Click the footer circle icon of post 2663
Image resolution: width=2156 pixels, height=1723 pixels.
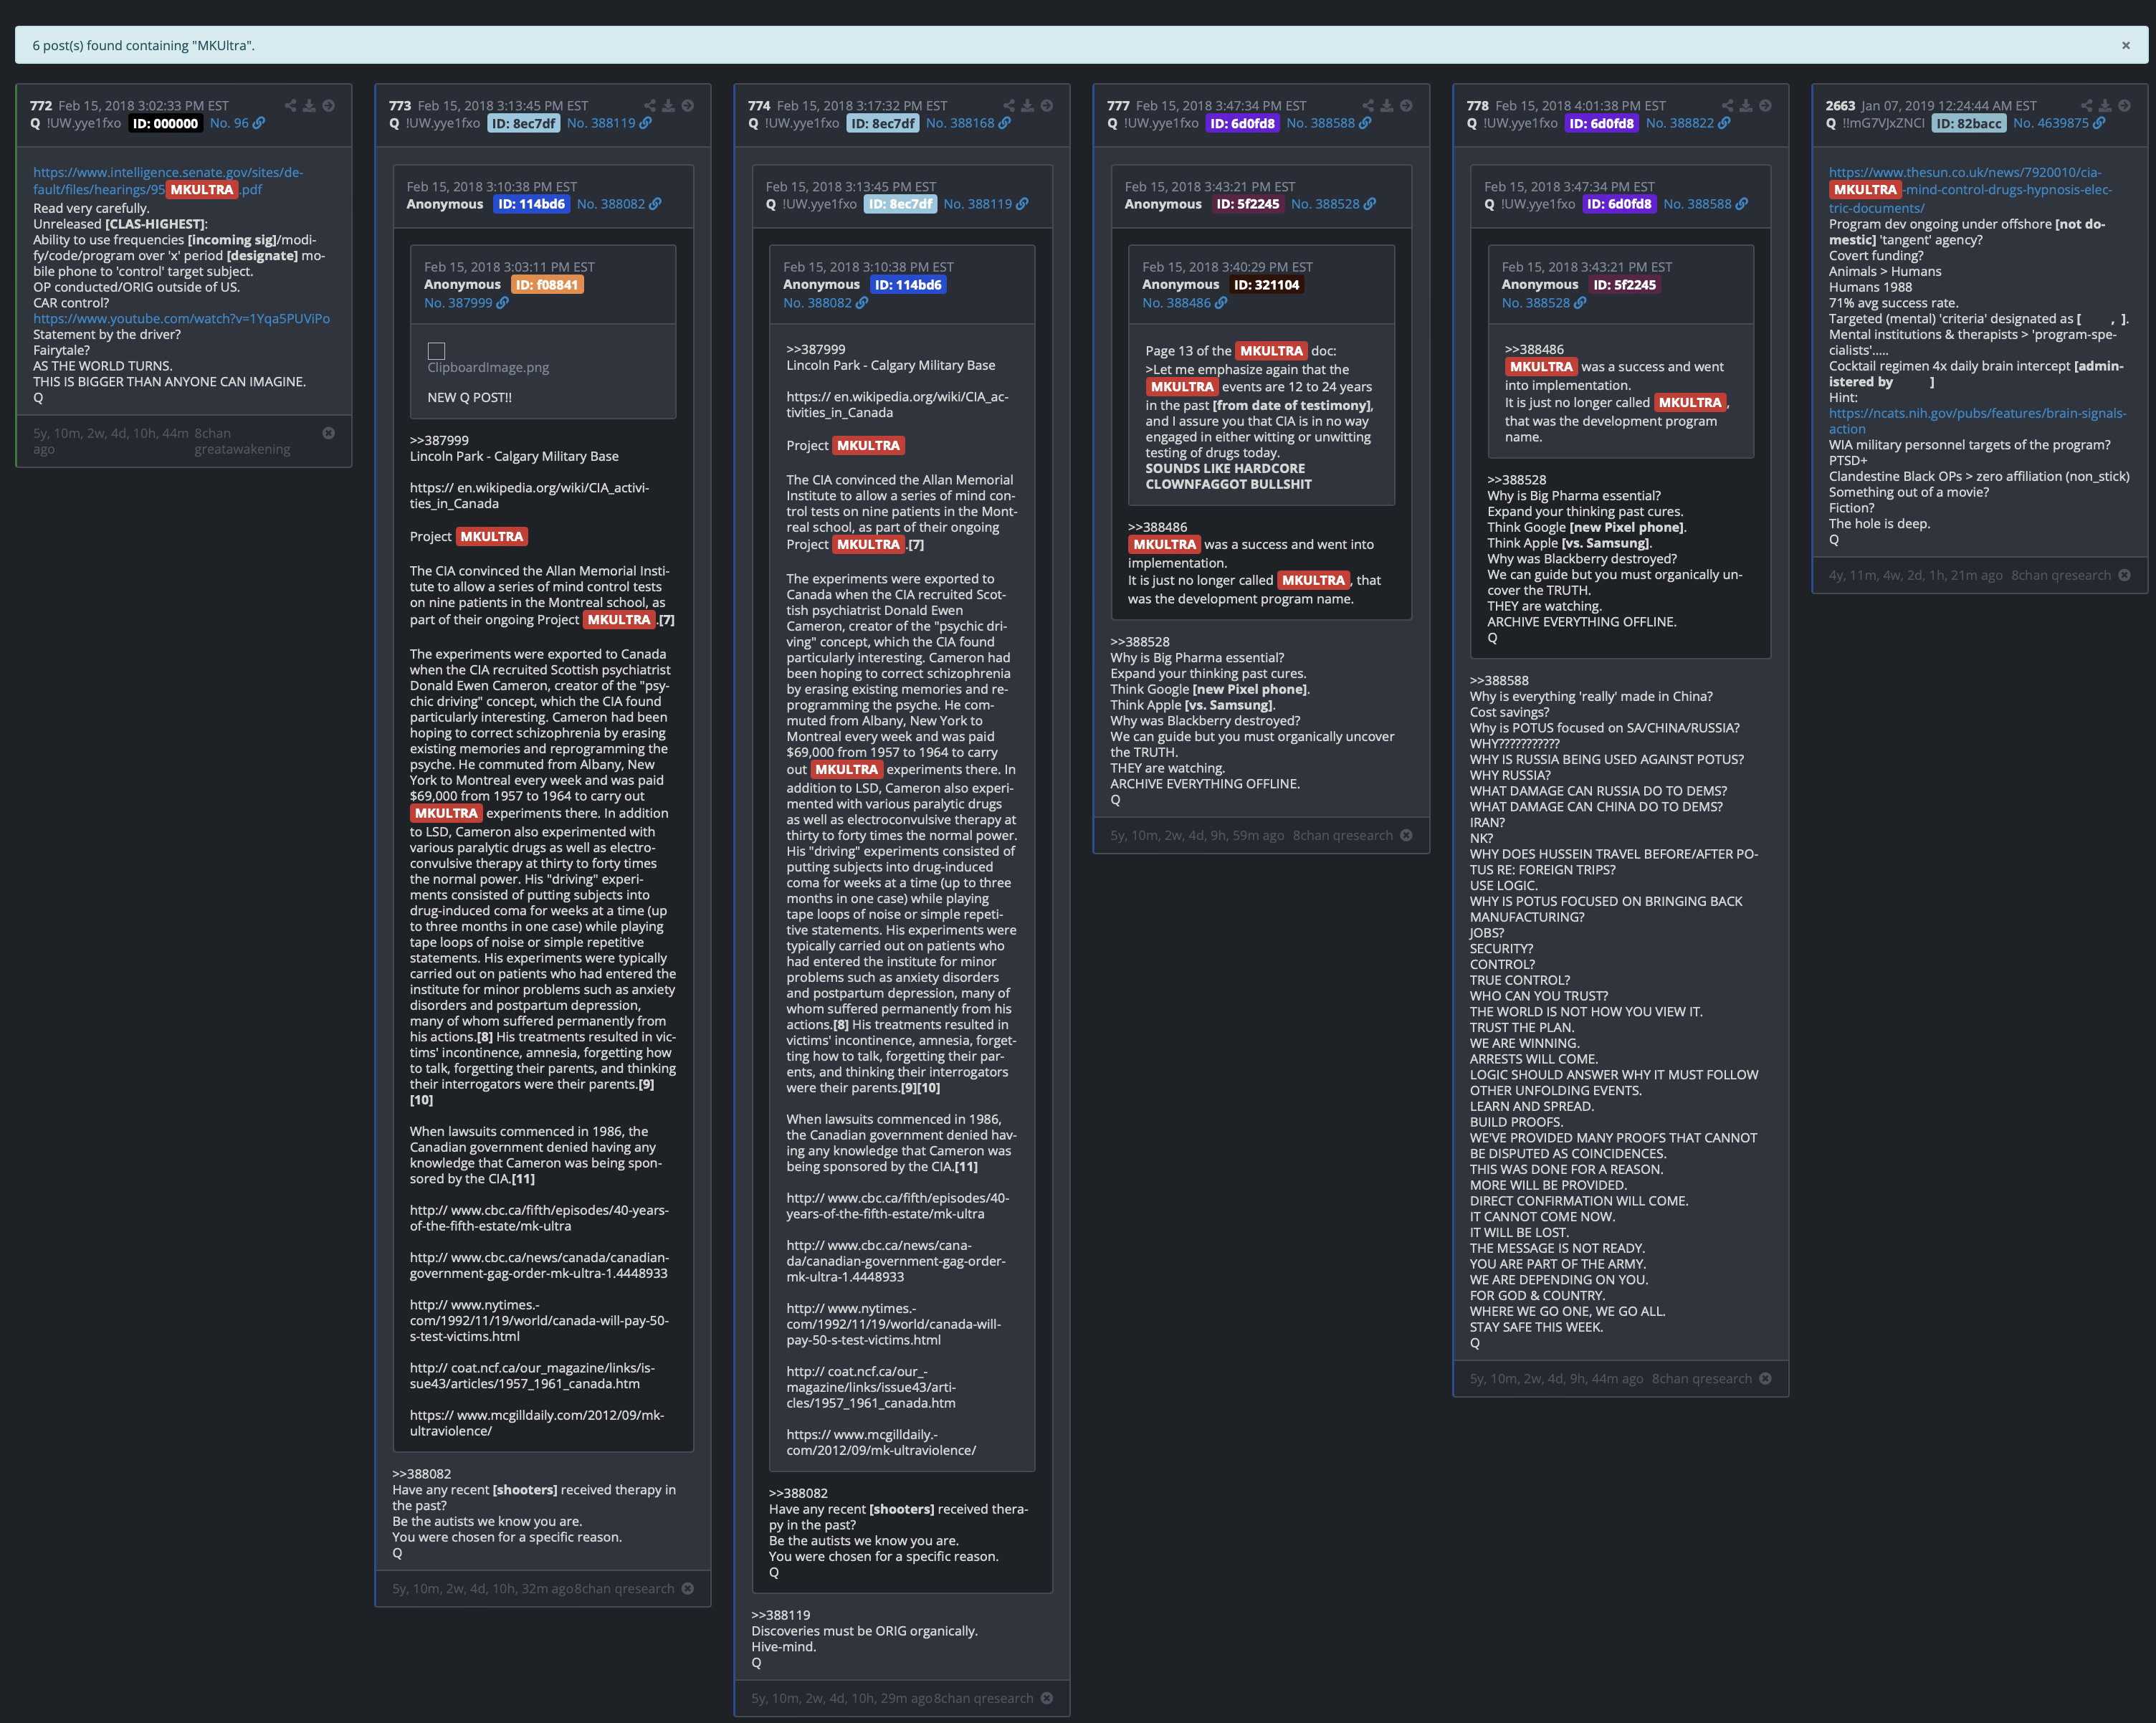click(x=2124, y=575)
